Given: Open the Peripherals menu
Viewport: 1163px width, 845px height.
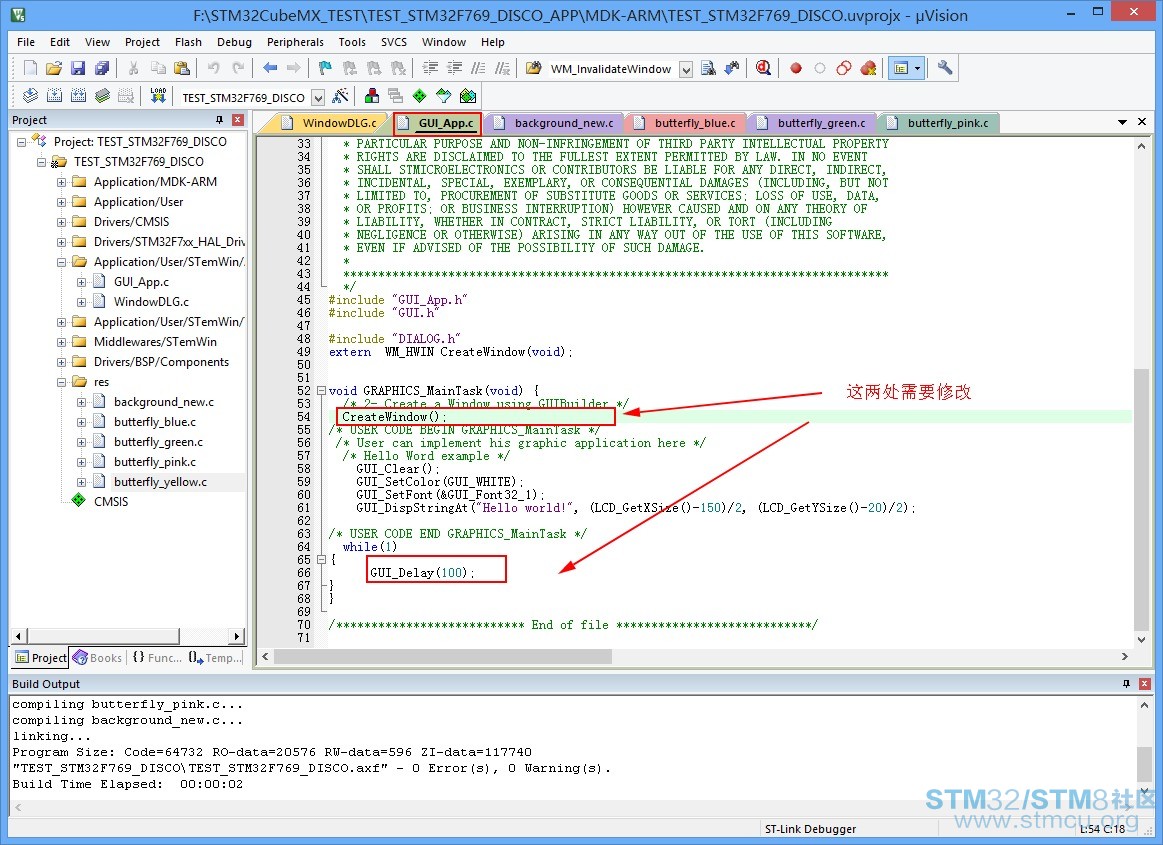Looking at the screenshot, I should click(295, 42).
